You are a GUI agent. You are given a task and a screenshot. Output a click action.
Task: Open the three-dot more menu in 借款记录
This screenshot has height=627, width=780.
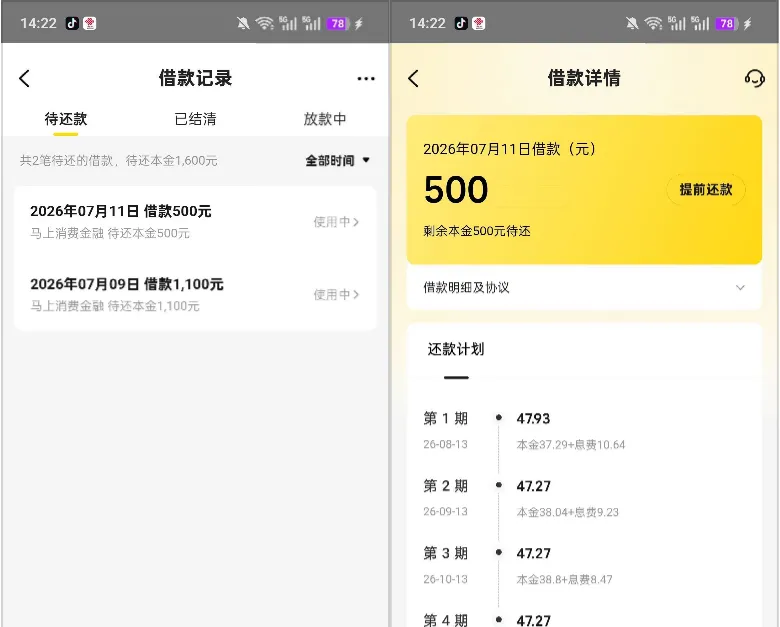366,79
